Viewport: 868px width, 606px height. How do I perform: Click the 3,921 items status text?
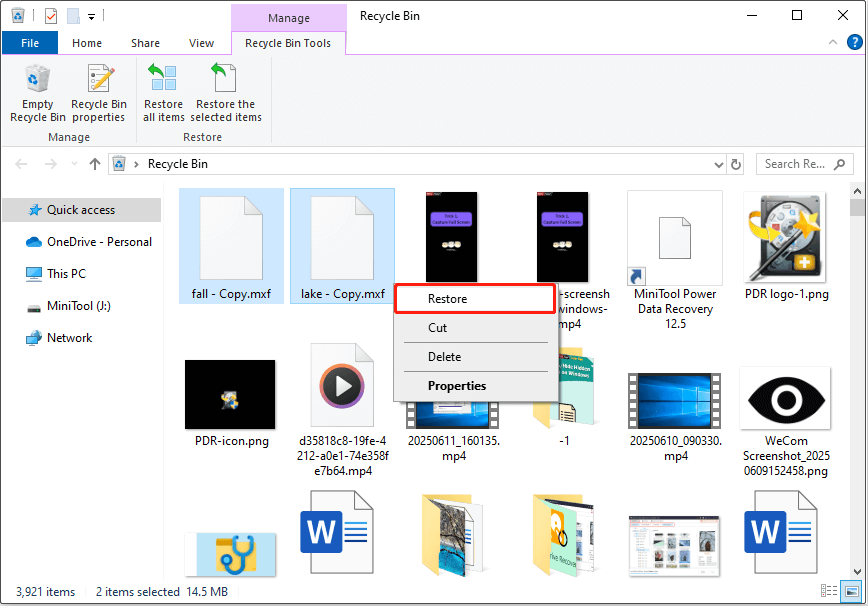click(45, 592)
